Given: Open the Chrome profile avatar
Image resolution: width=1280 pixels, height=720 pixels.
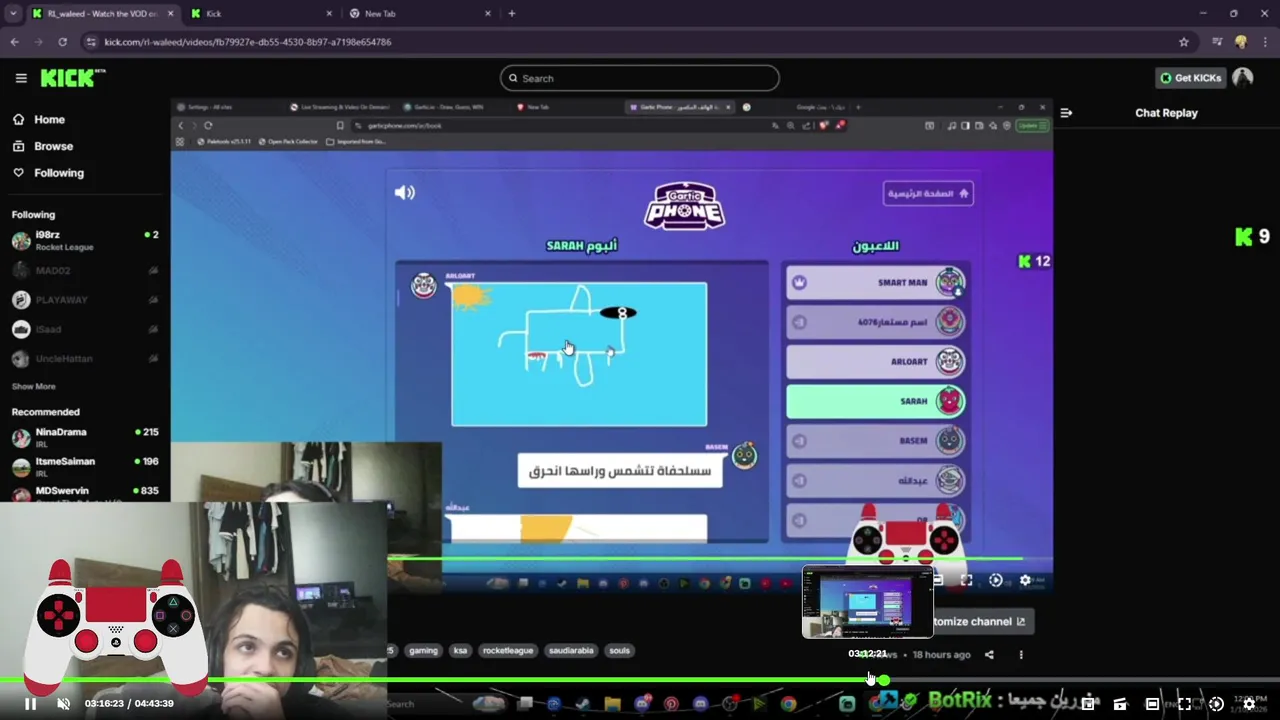Looking at the screenshot, I should click(x=1241, y=42).
